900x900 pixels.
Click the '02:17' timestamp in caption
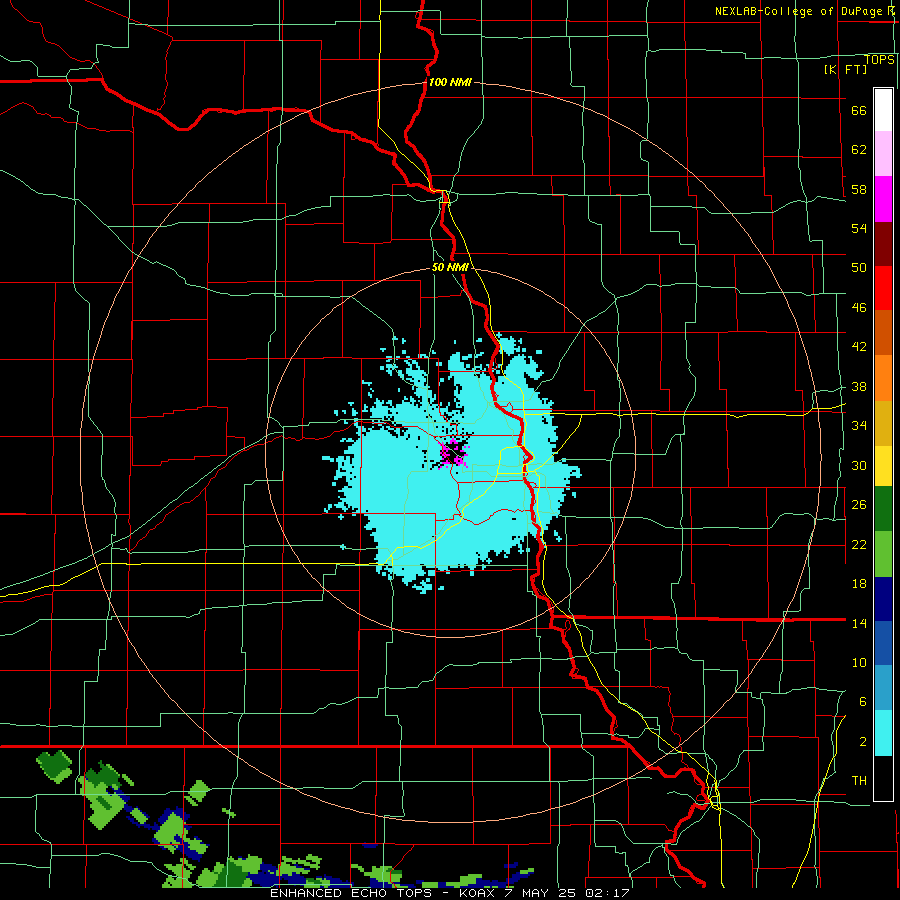coord(607,893)
